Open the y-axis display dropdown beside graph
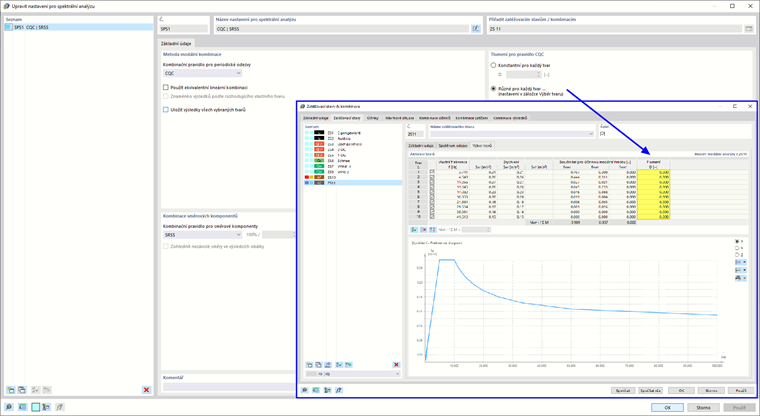The image size is (760, 416). [741, 270]
